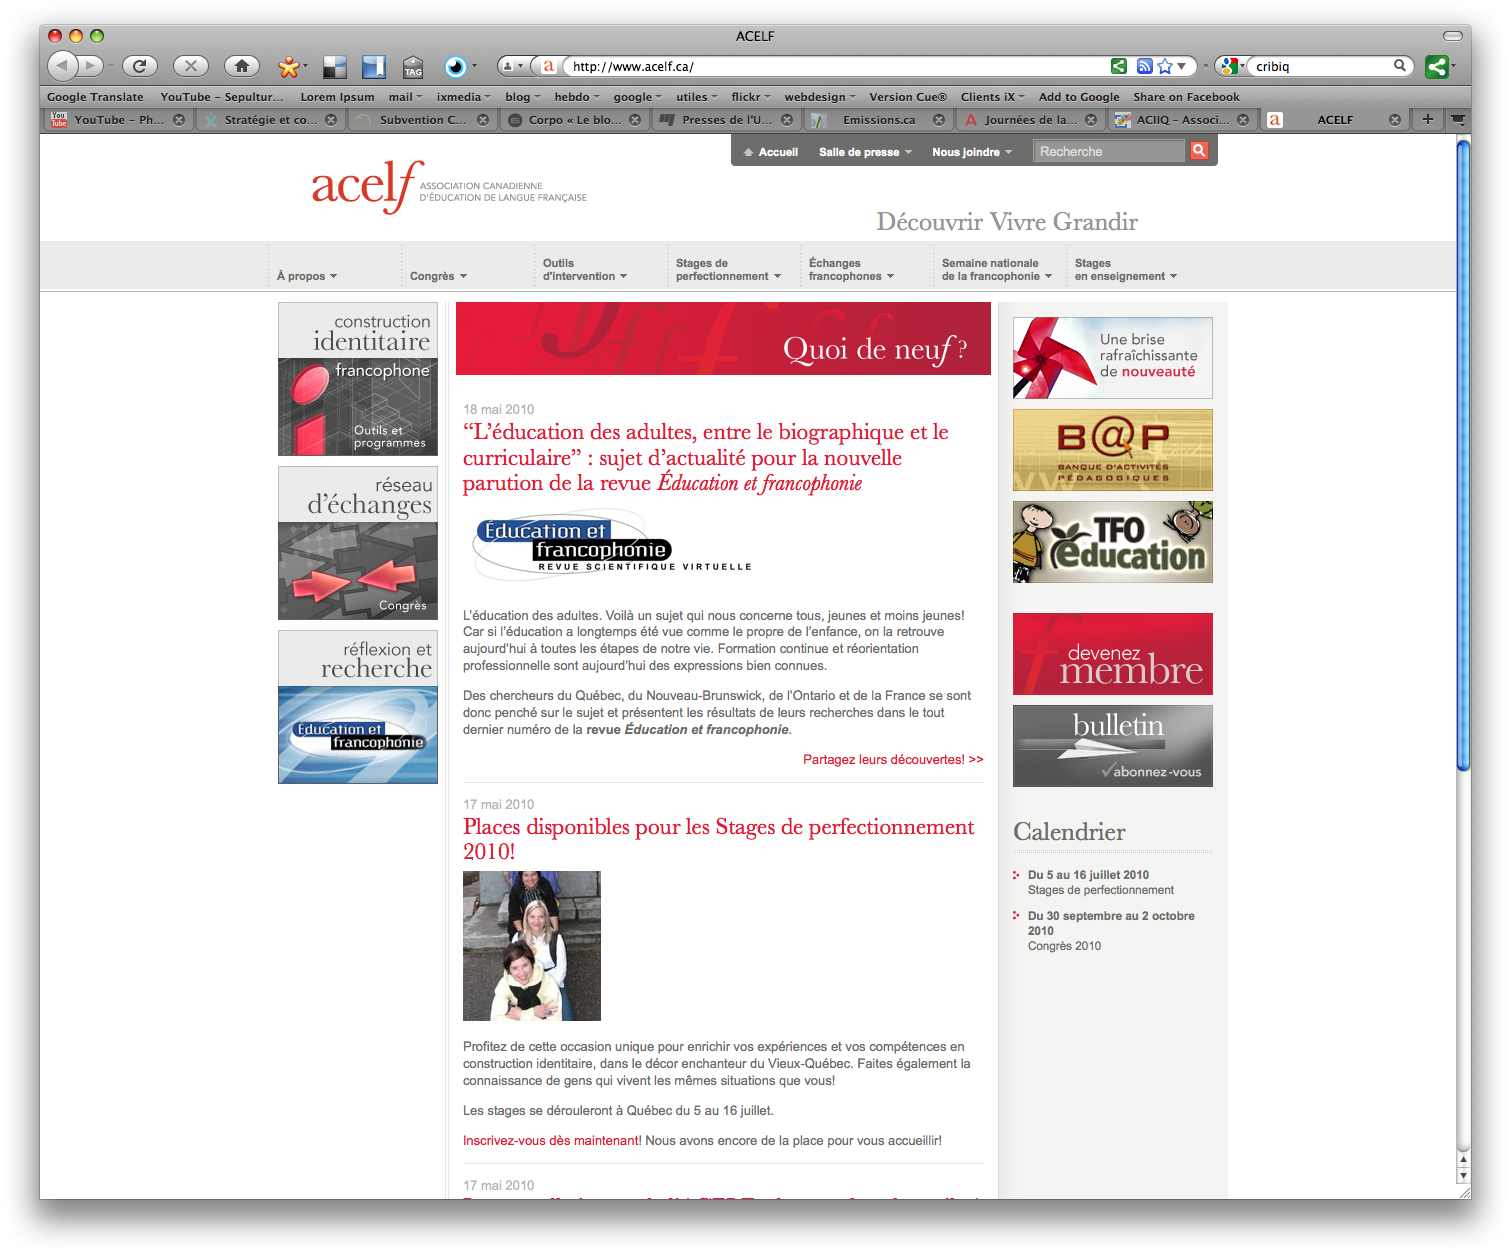Click the TFO Éducation banner
The image size is (1511, 1254).
(1113, 542)
